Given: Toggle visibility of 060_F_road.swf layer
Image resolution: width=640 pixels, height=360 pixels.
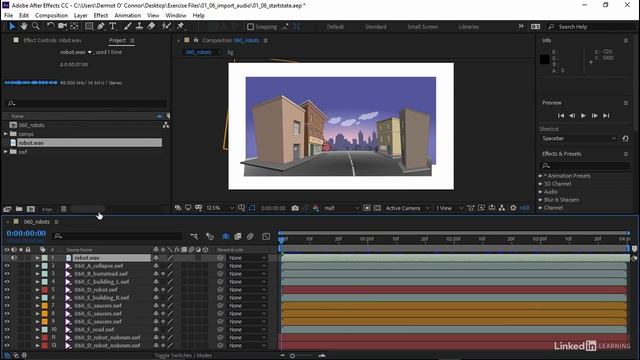Looking at the screenshot, I should tap(7, 329).
